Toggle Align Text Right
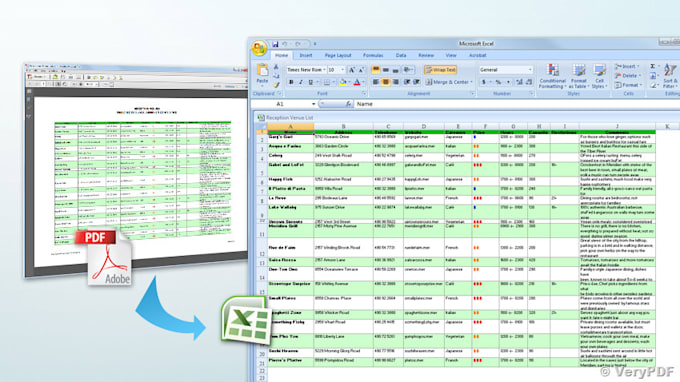 [395, 82]
